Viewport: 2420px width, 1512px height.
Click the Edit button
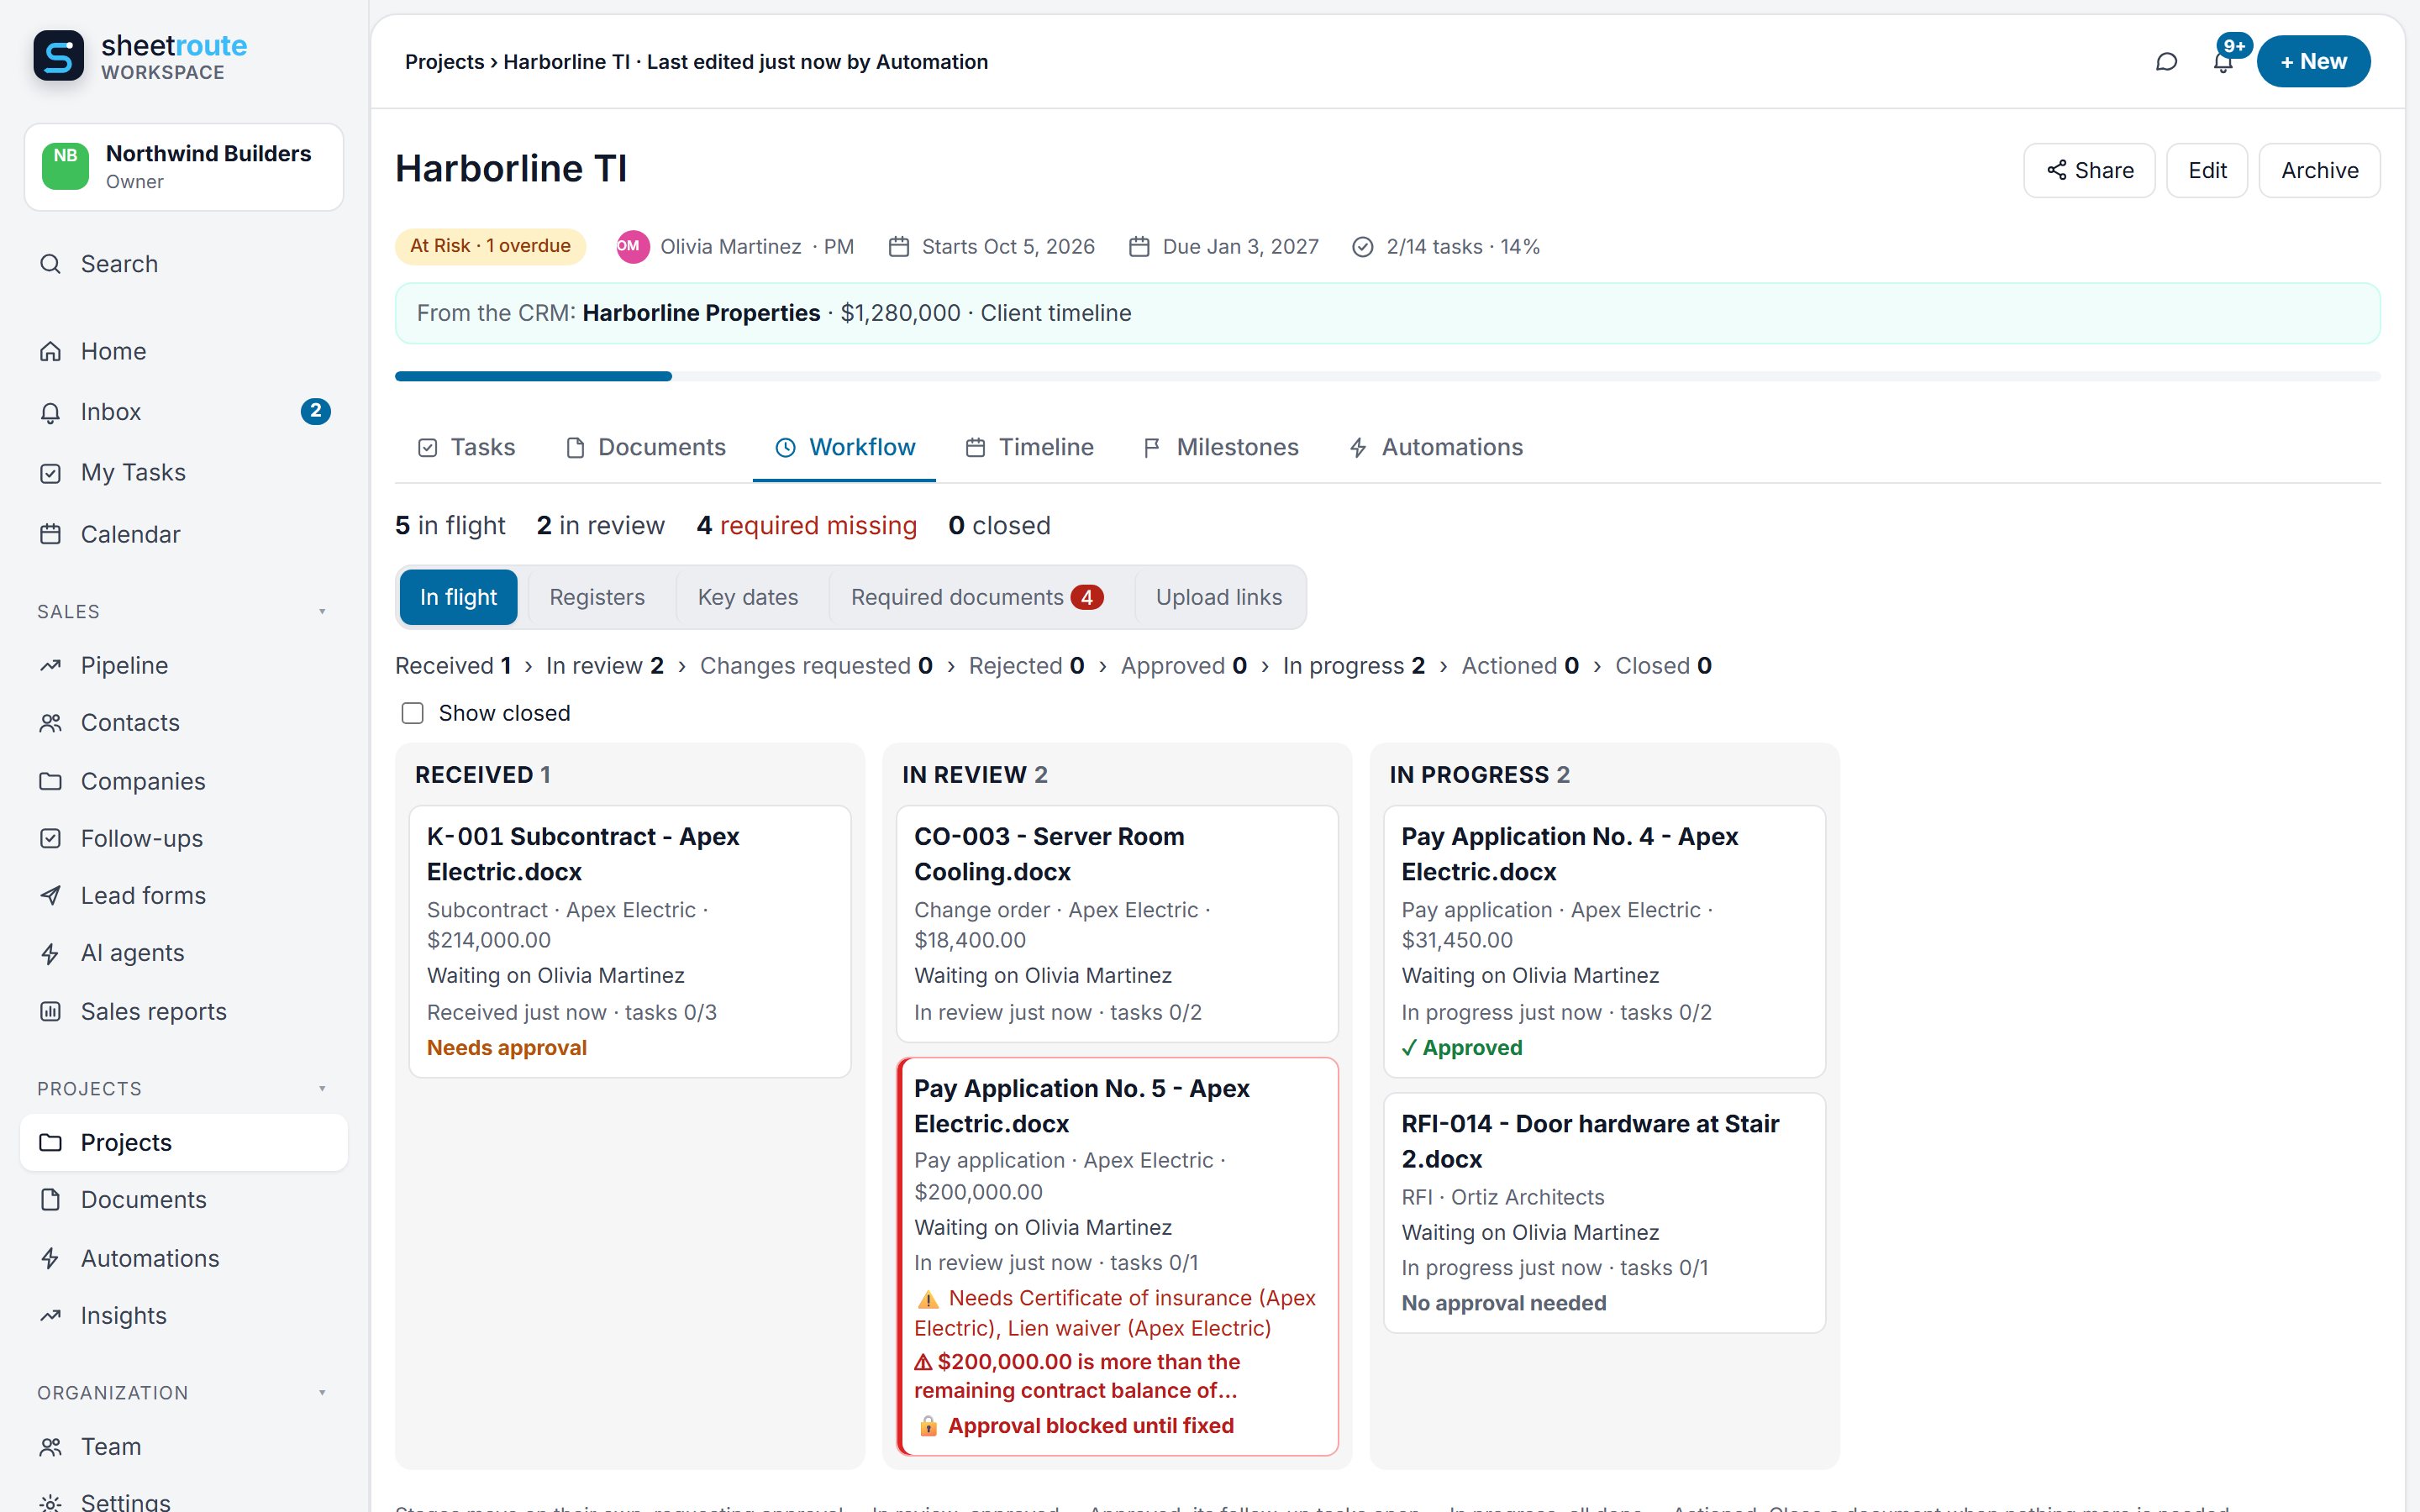[x=2207, y=171]
